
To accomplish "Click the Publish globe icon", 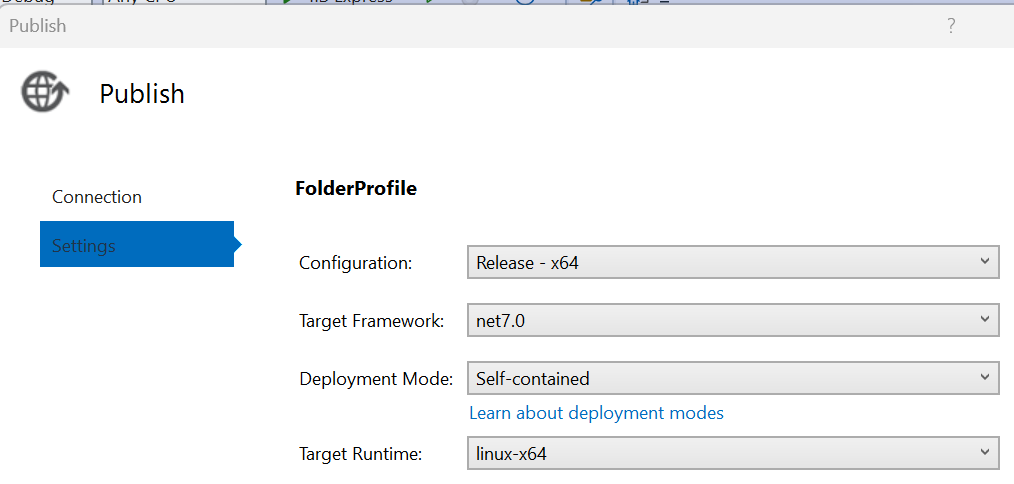I will pyautogui.click(x=45, y=91).
